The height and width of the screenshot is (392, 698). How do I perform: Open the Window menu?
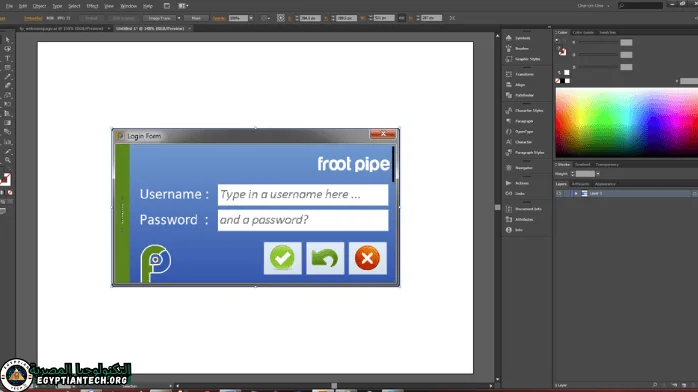coord(129,6)
